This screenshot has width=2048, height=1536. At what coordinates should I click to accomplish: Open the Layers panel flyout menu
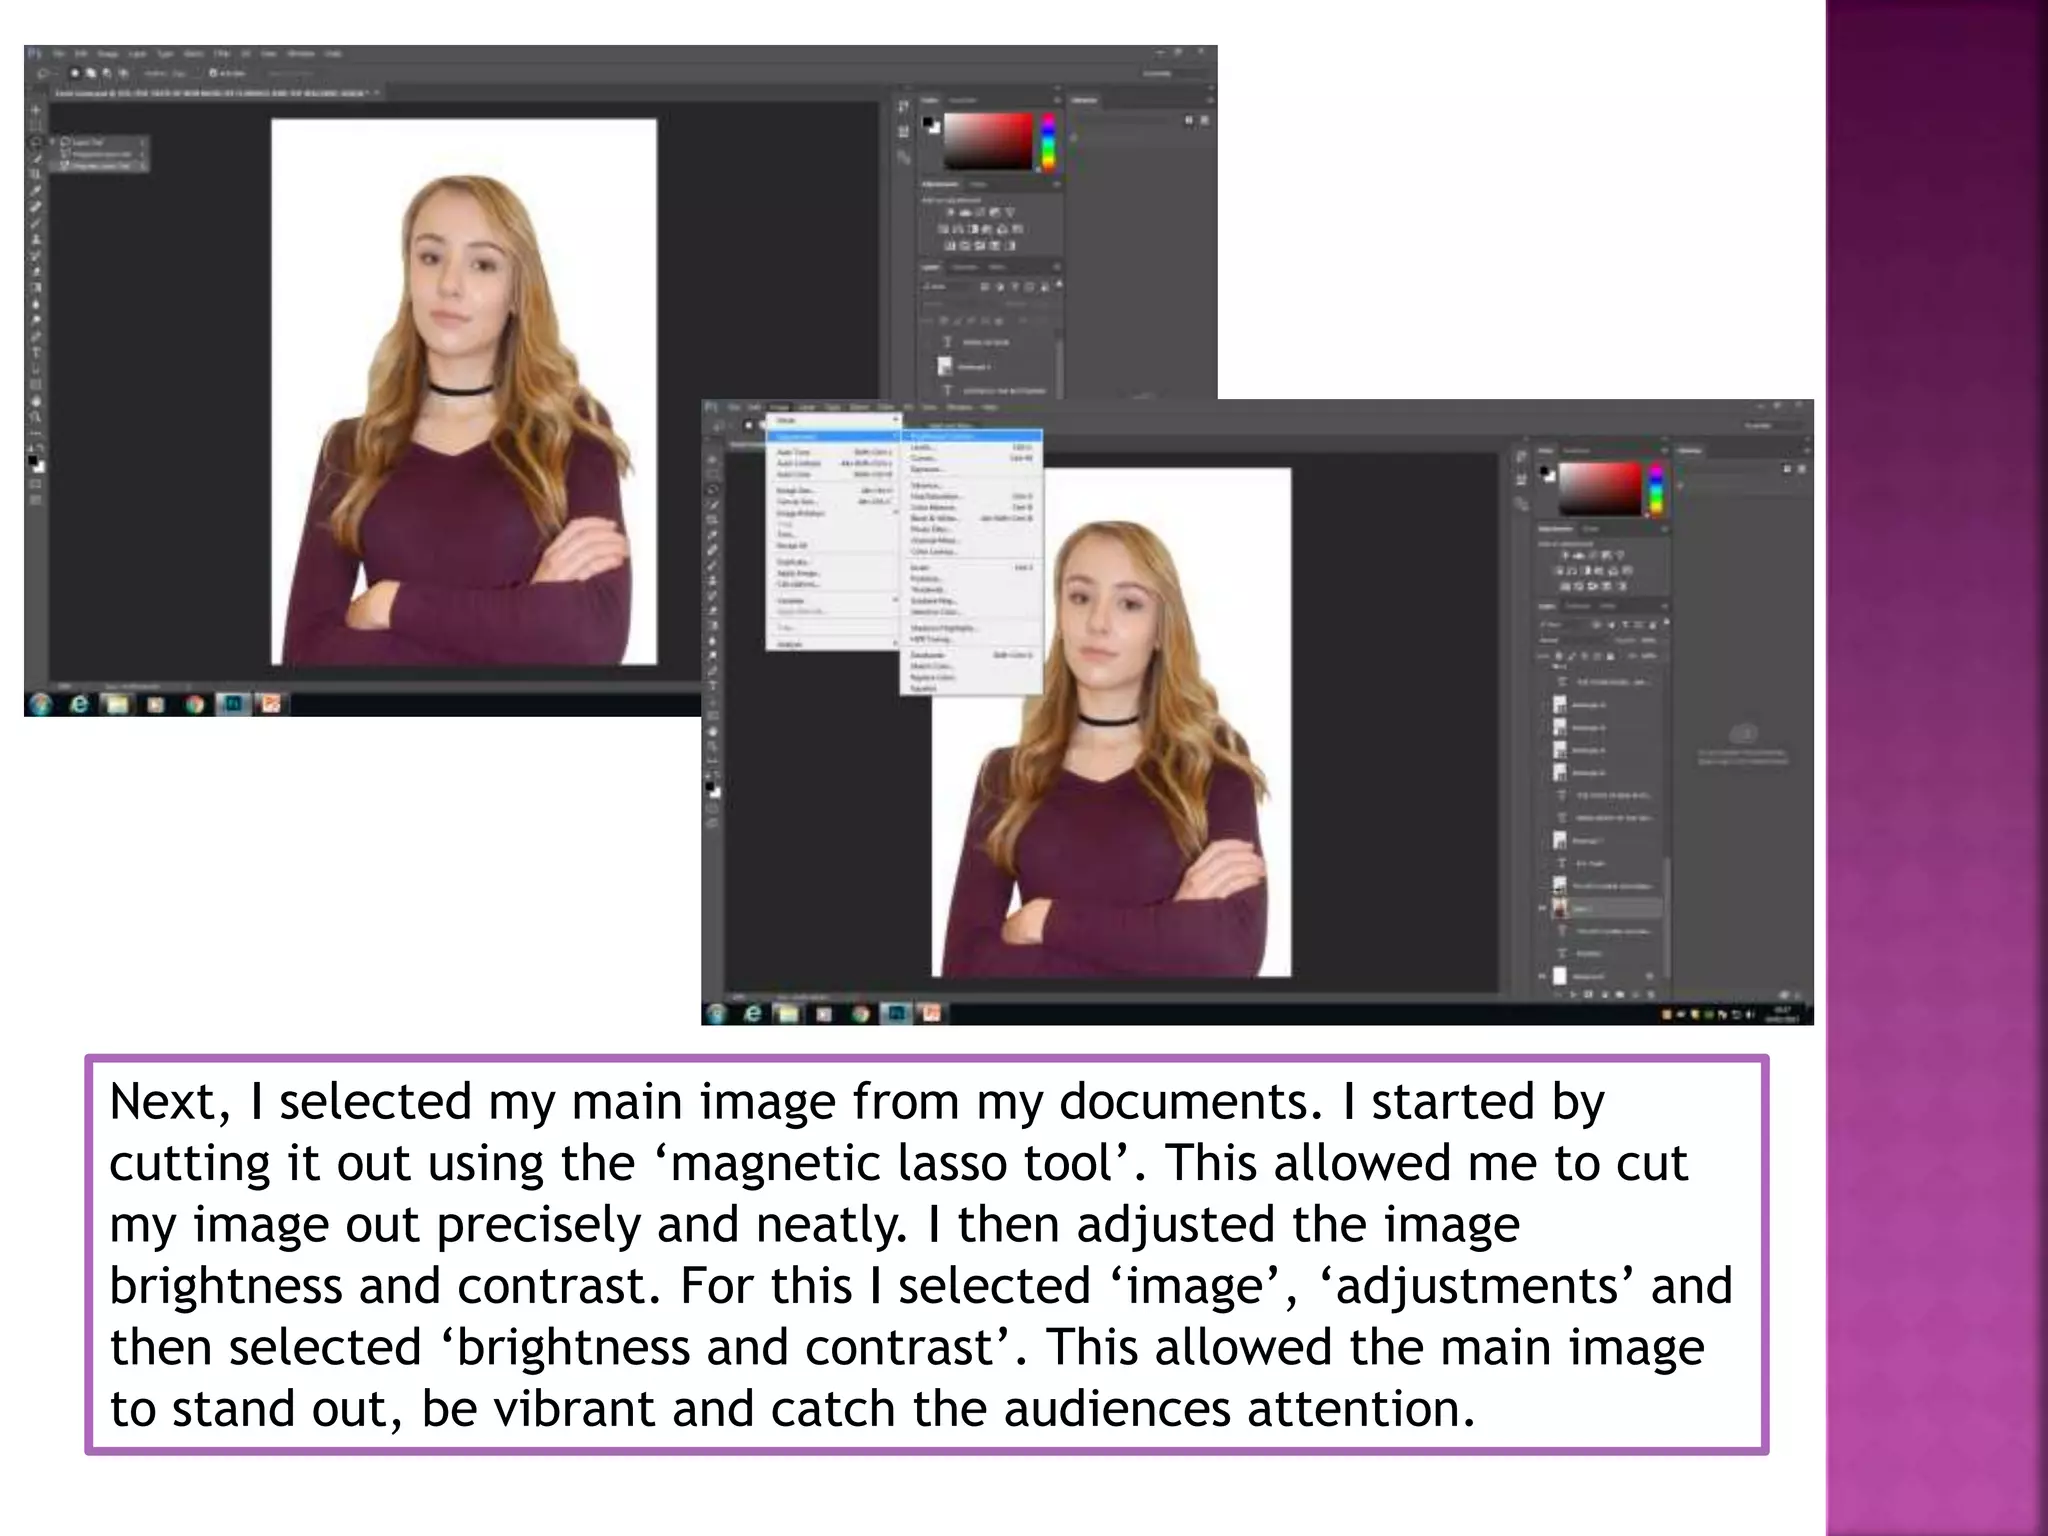(1664, 606)
